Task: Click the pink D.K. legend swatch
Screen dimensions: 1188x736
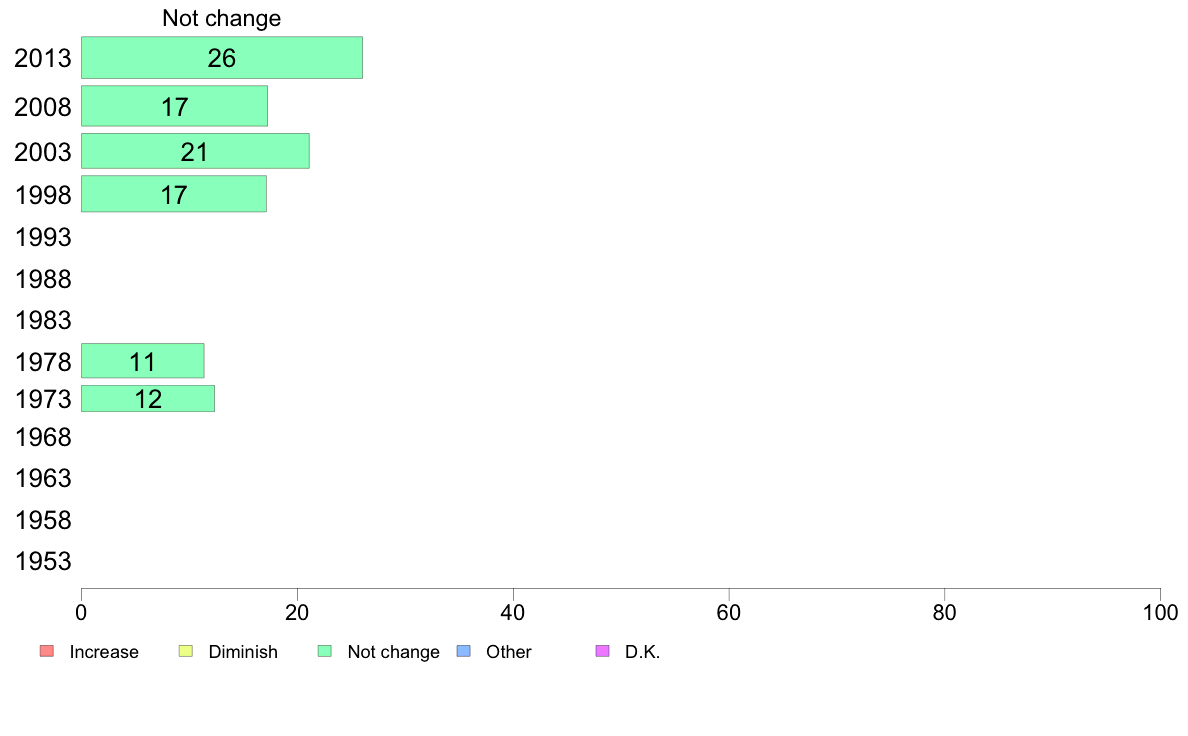Action: click(x=603, y=651)
